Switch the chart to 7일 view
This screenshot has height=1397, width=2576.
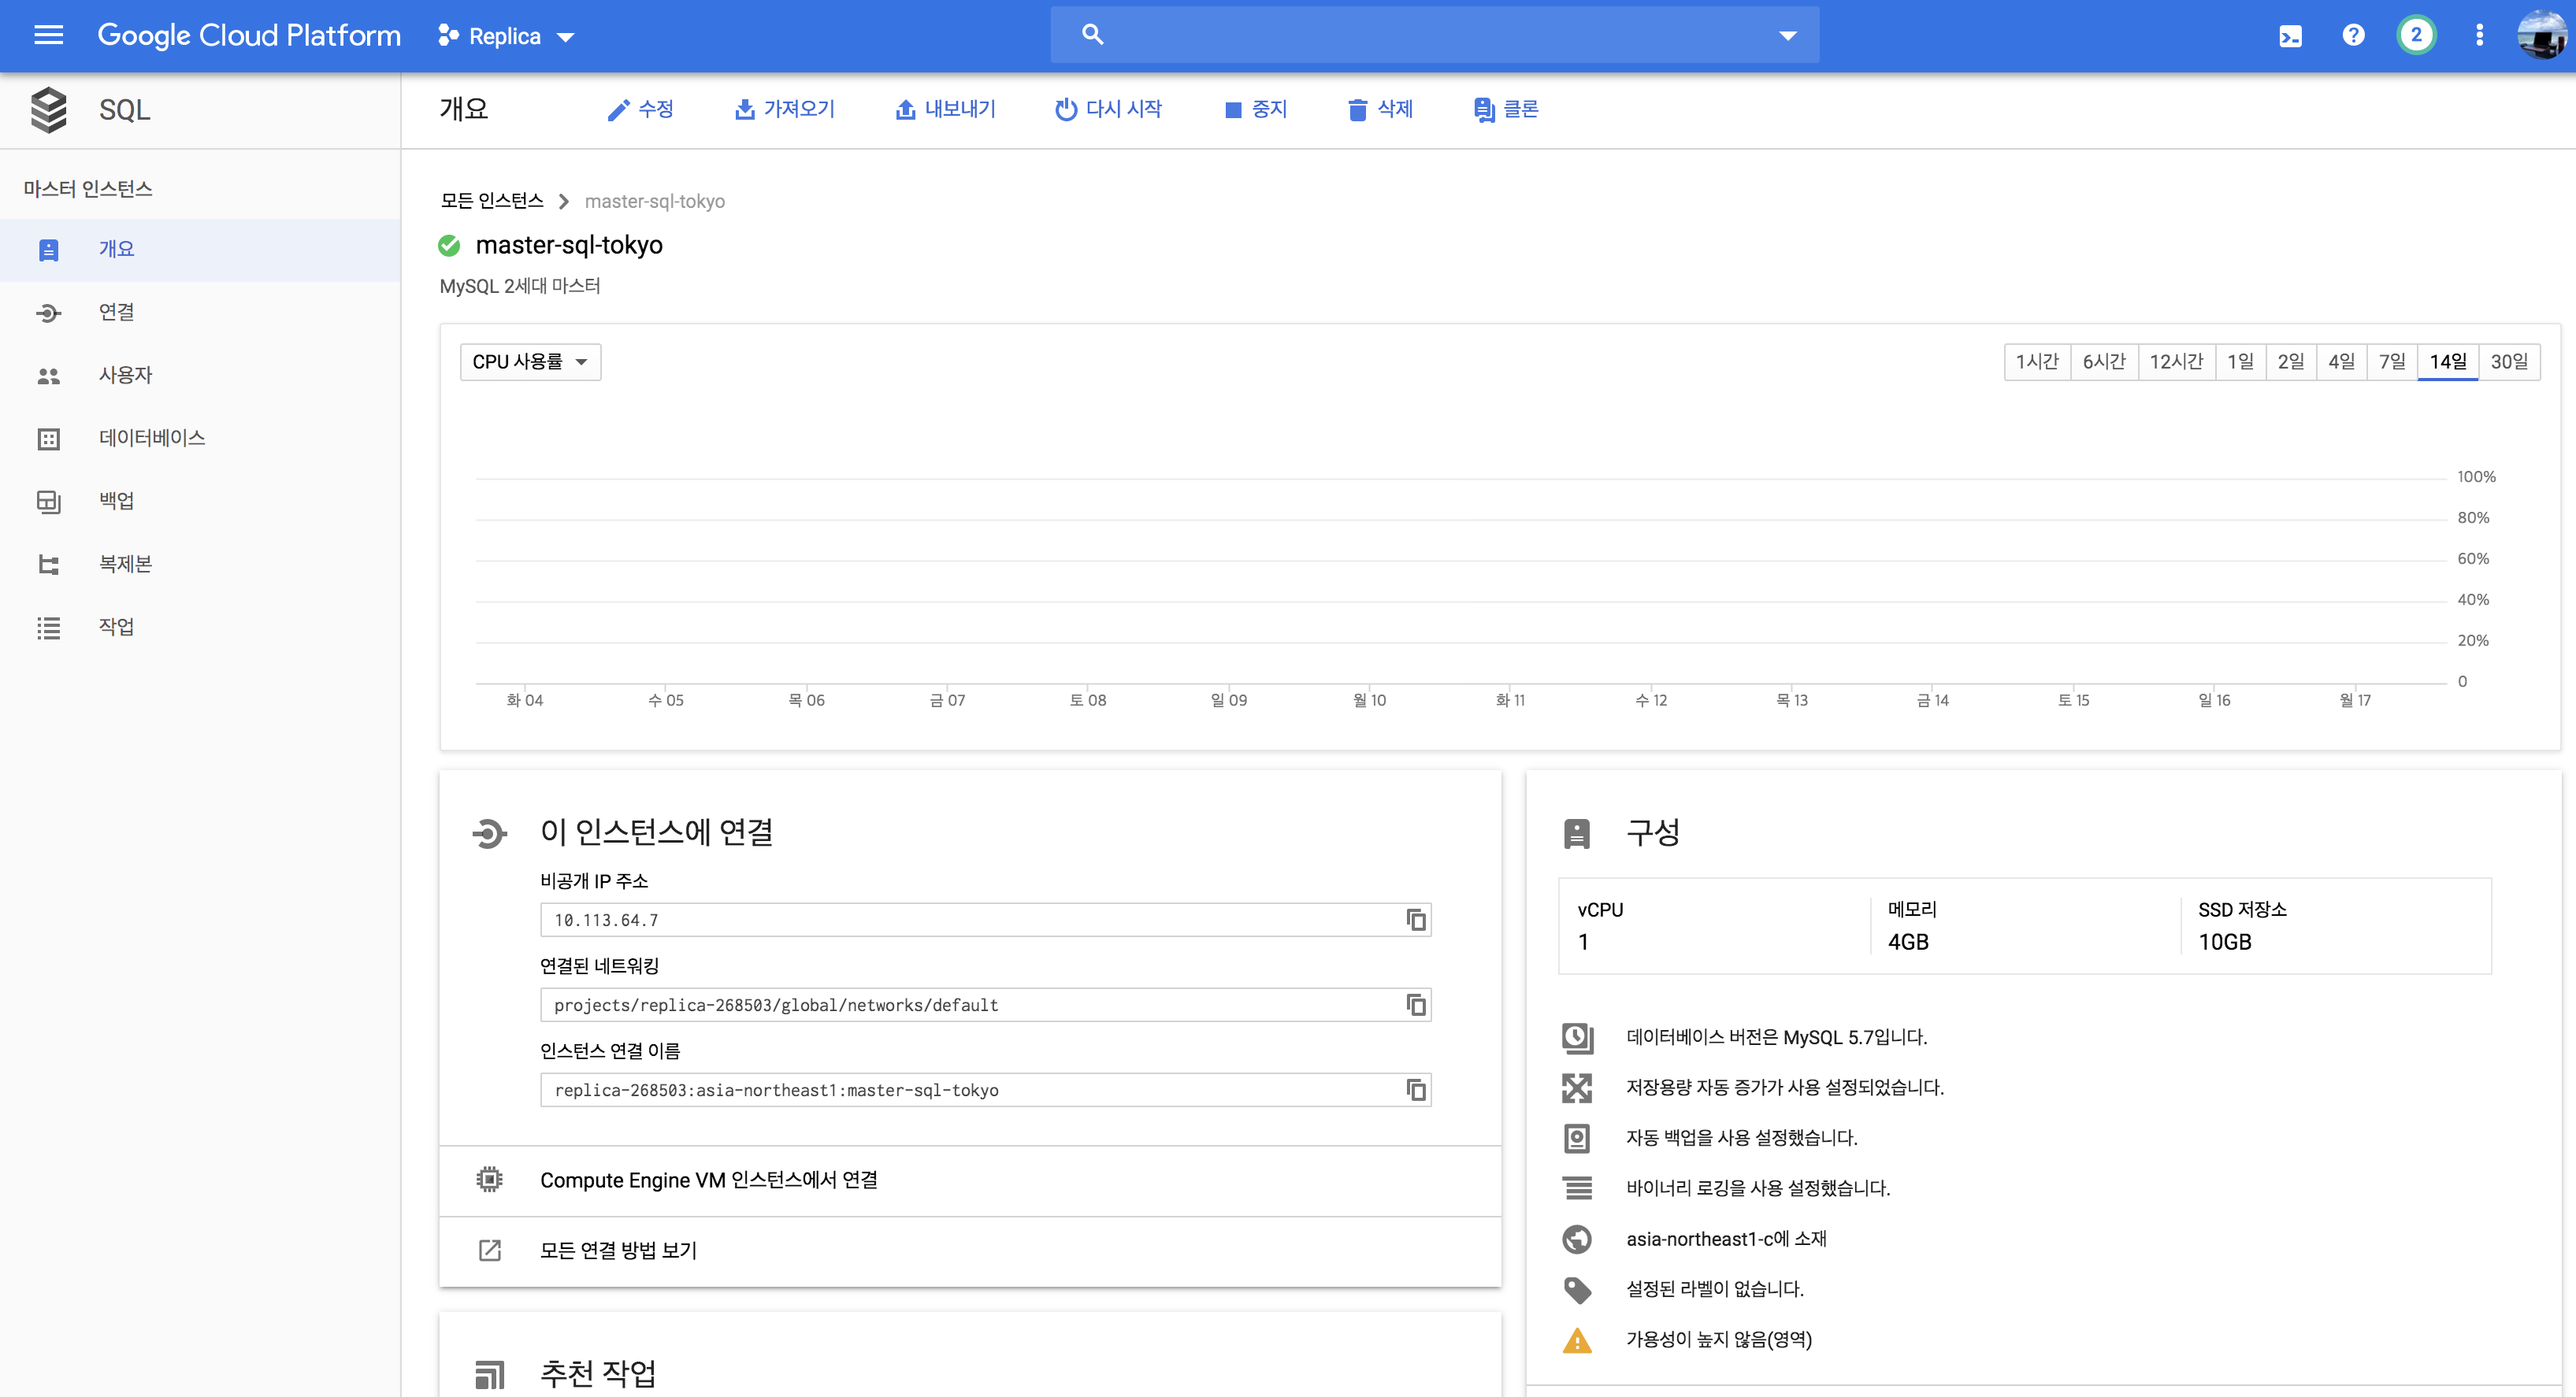(2393, 361)
